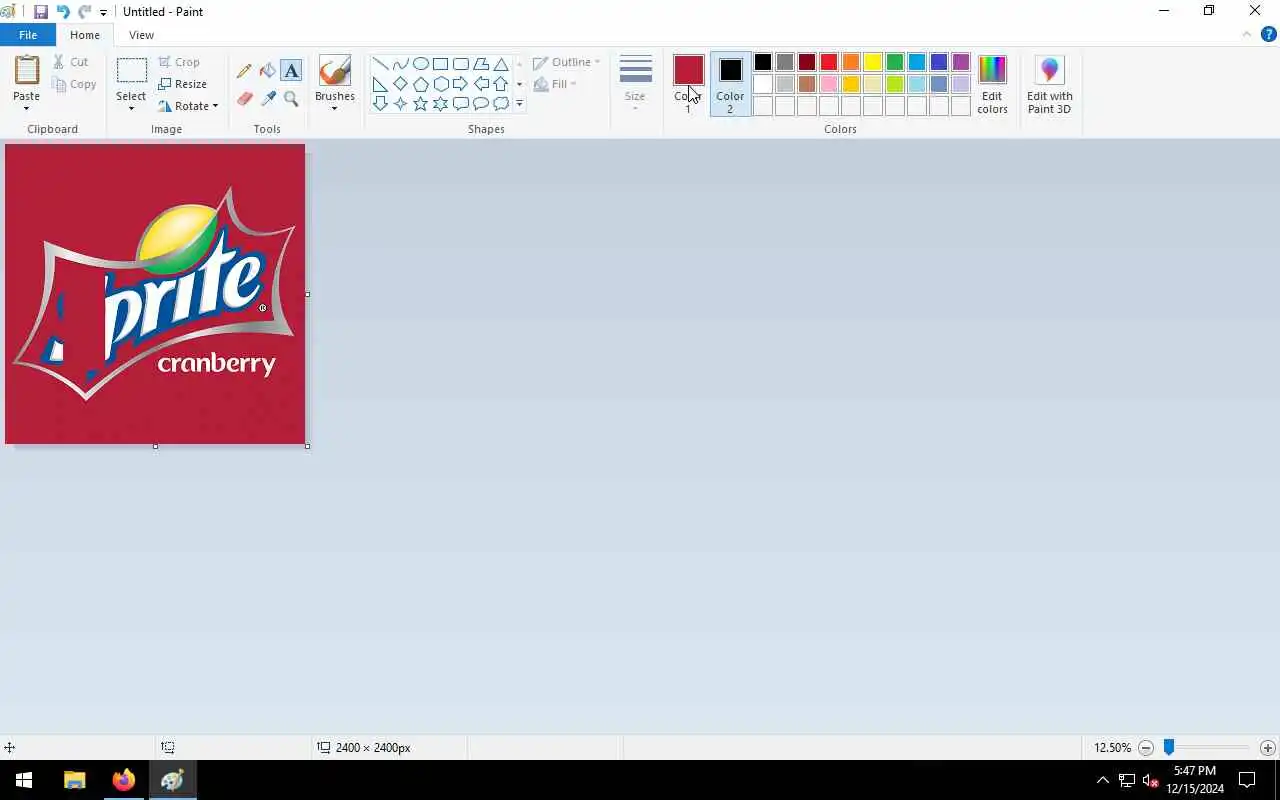Open the Resize dialog
The height and width of the screenshot is (800, 1280).
point(183,84)
